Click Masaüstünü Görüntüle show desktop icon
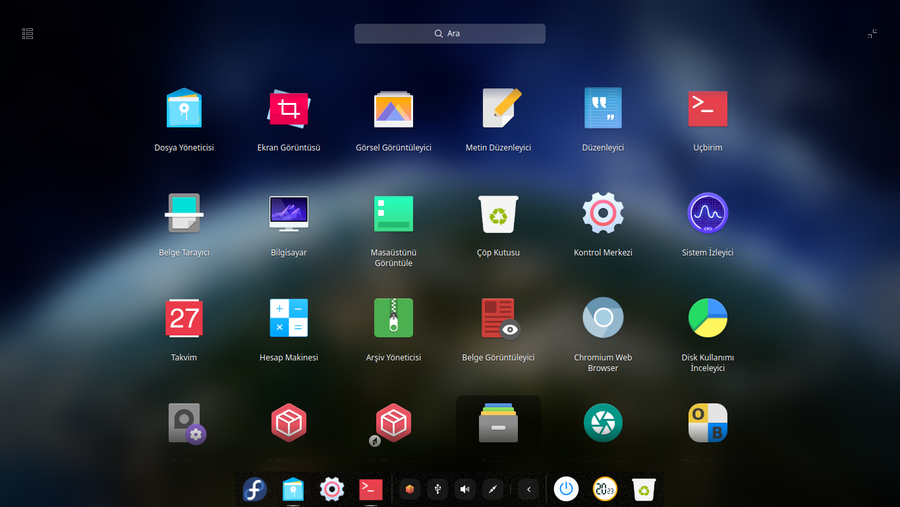The height and width of the screenshot is (507, 900). pos(393,213)
